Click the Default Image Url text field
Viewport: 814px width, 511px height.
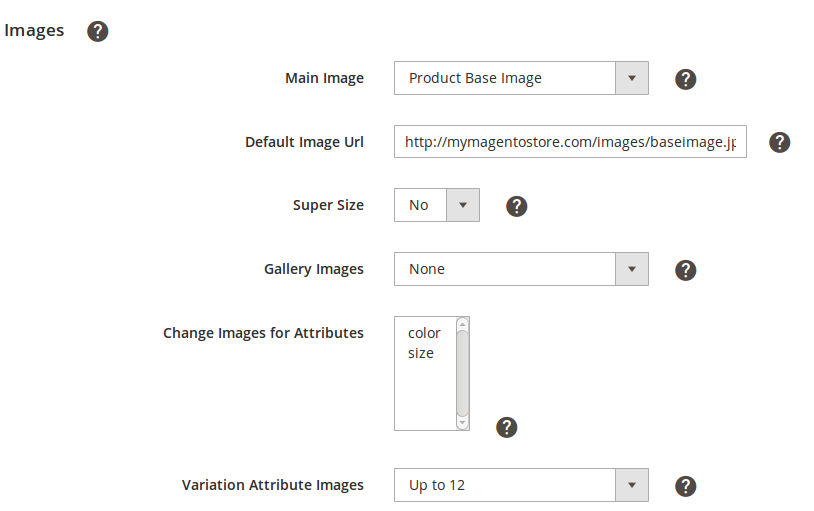(x=570, y=142)
